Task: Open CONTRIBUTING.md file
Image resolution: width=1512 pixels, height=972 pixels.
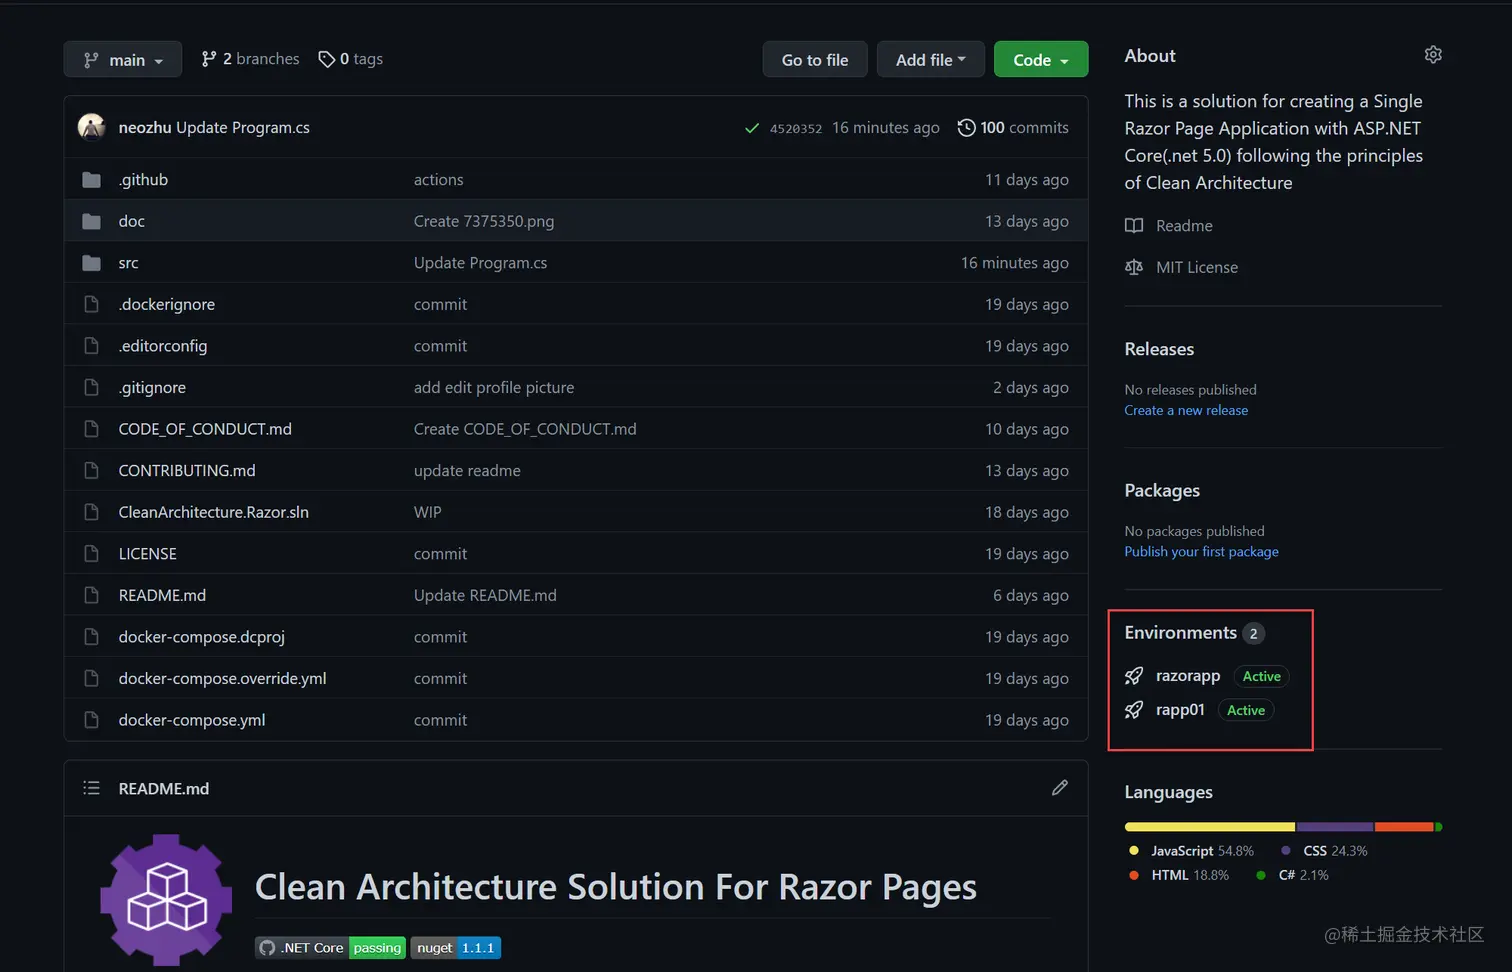Action: (187, 470)
